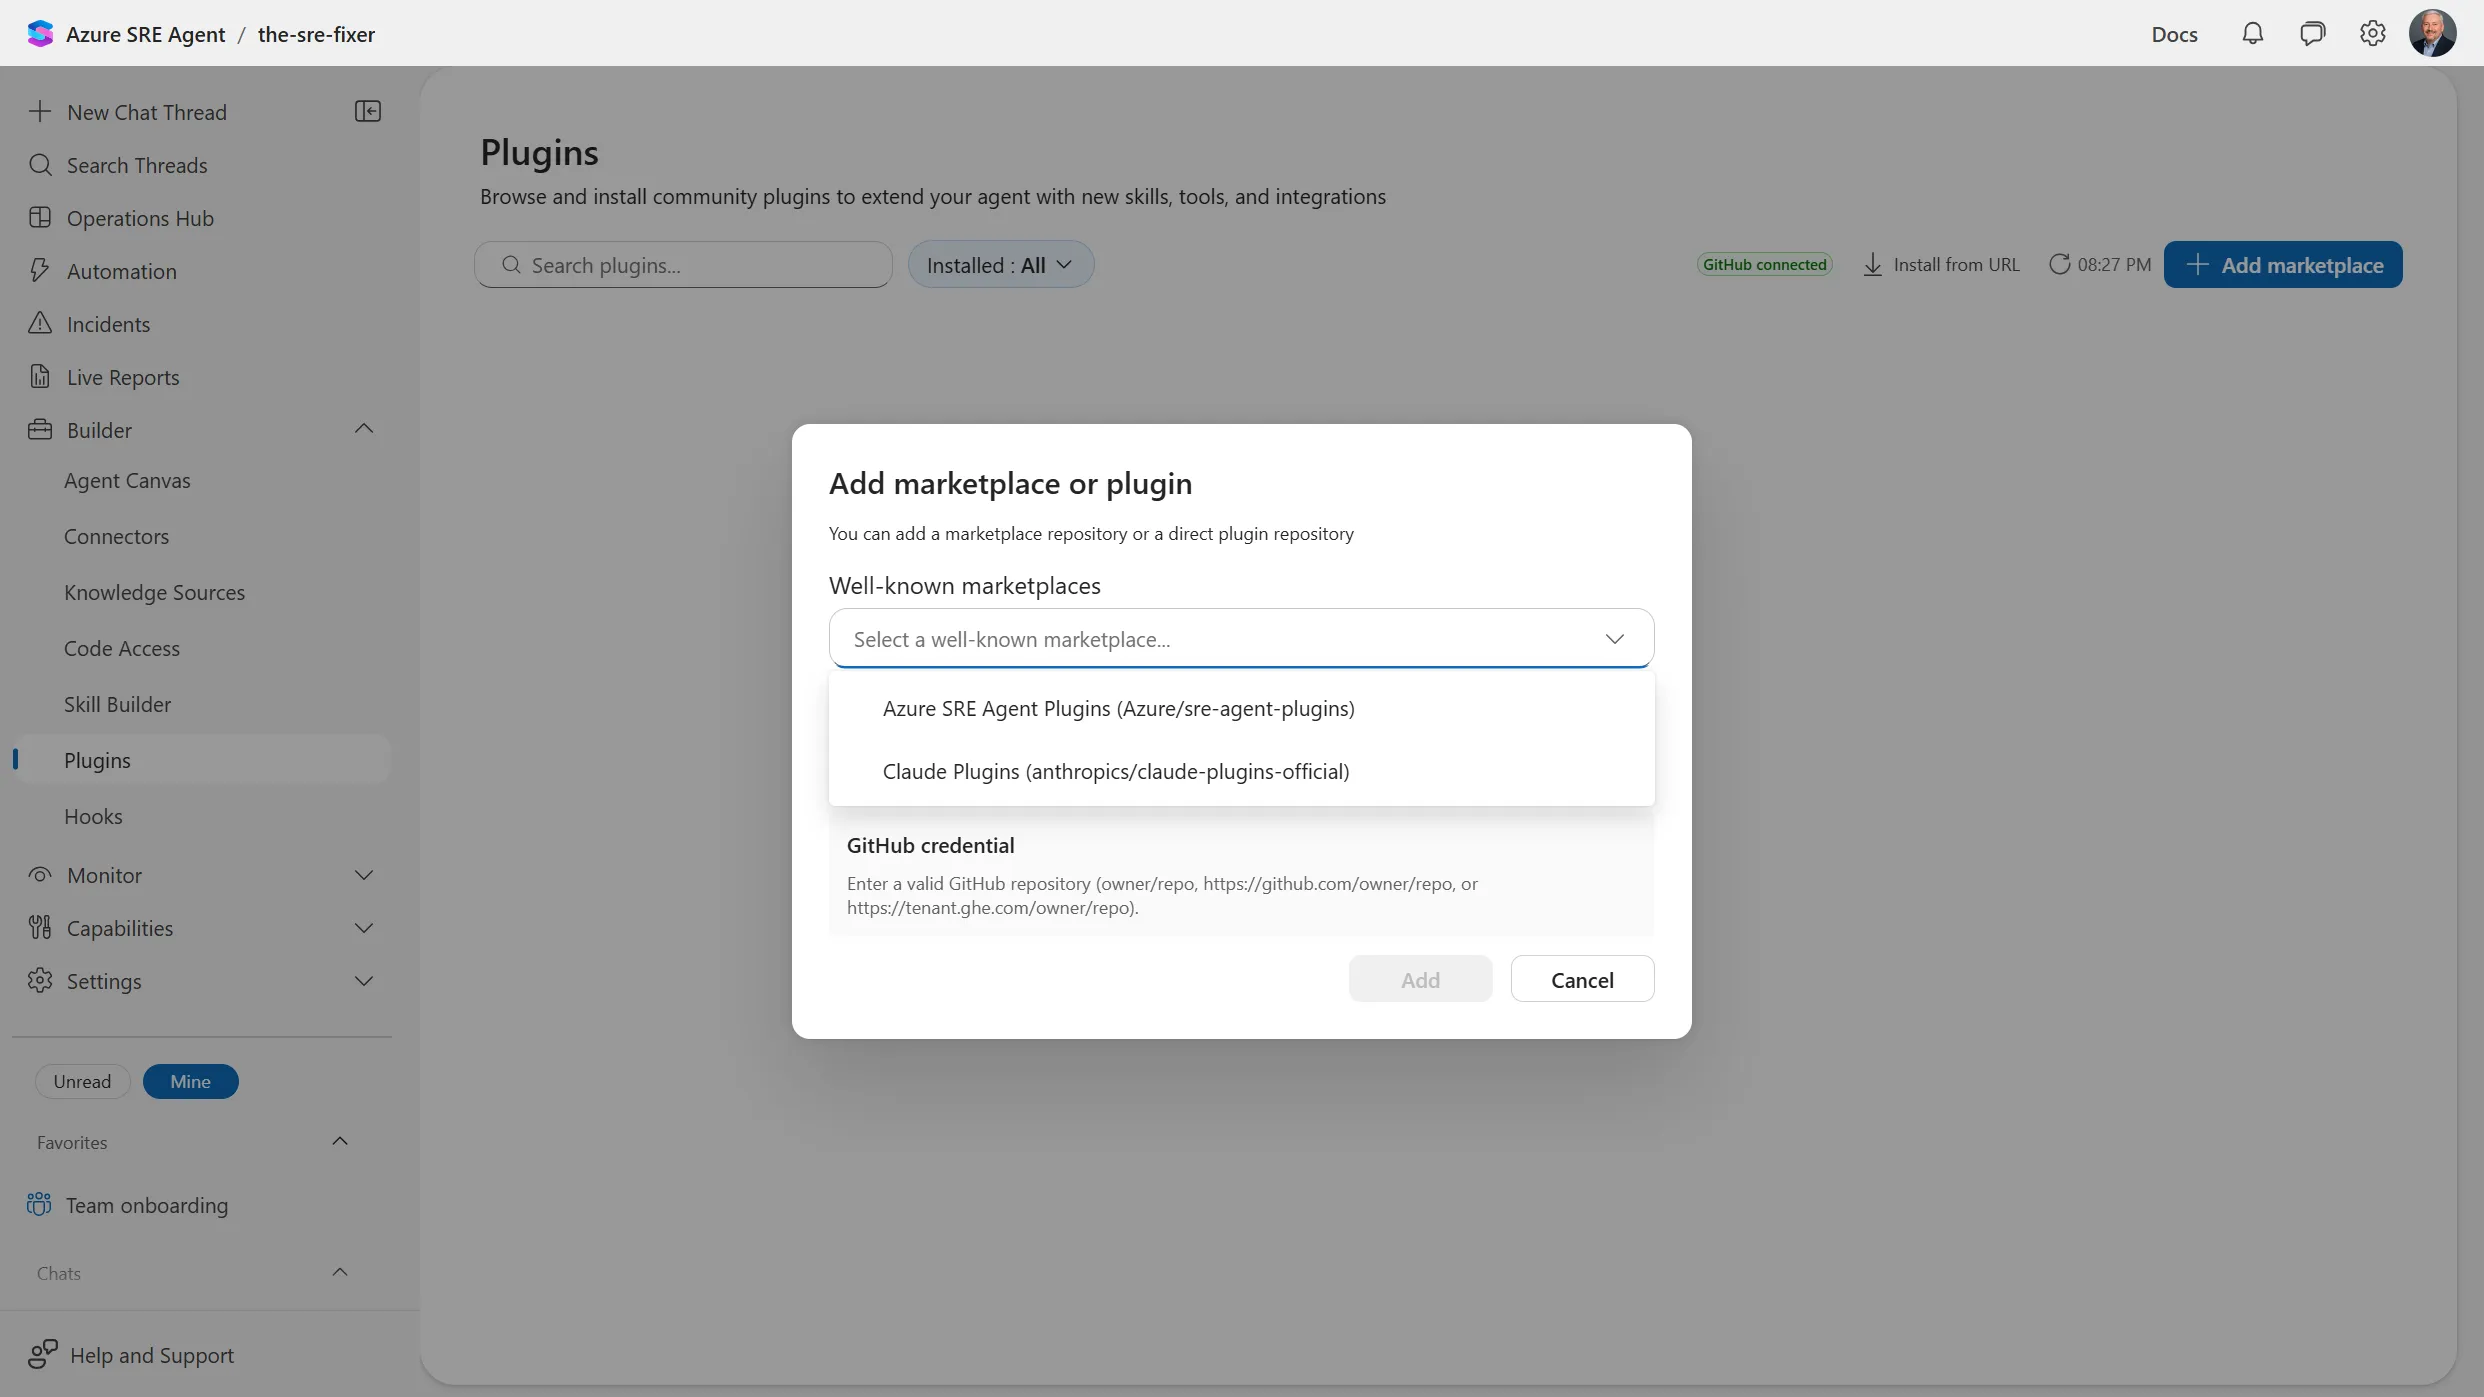Open Knowledge Sources page
The height and width of the screenshot is (1397, 2484).
[x=154, y=592]
